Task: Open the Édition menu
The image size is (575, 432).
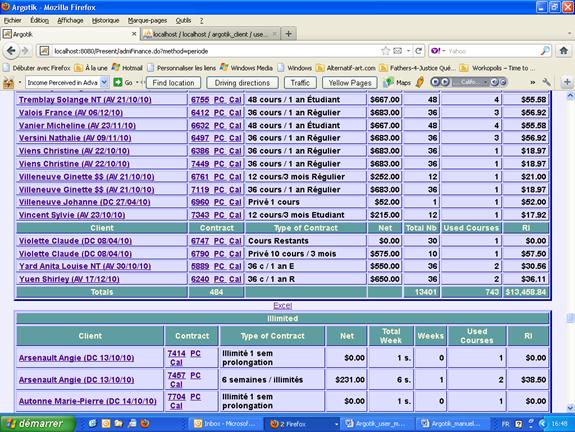Action: point(39,21)
